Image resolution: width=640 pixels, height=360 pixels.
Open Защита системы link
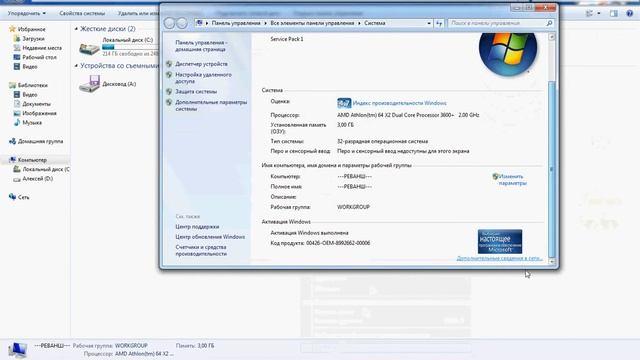[196, 92]
